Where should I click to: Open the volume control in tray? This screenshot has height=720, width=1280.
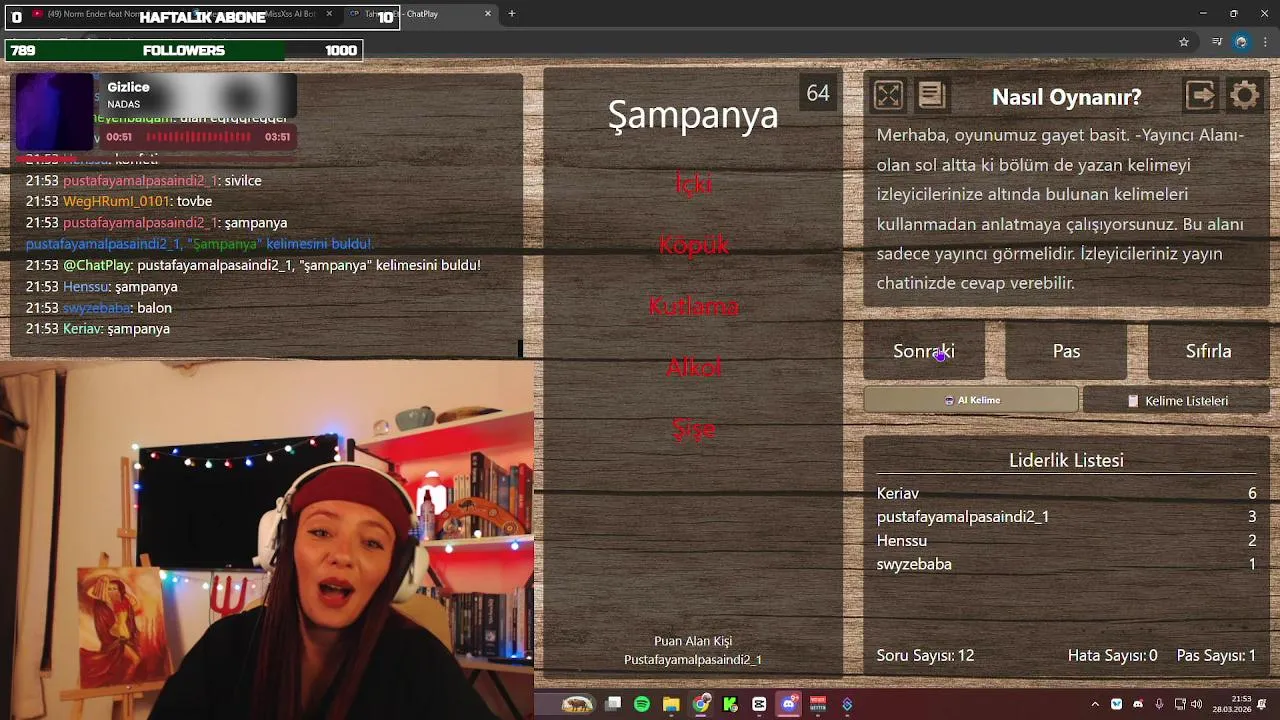click(1197, 704)
